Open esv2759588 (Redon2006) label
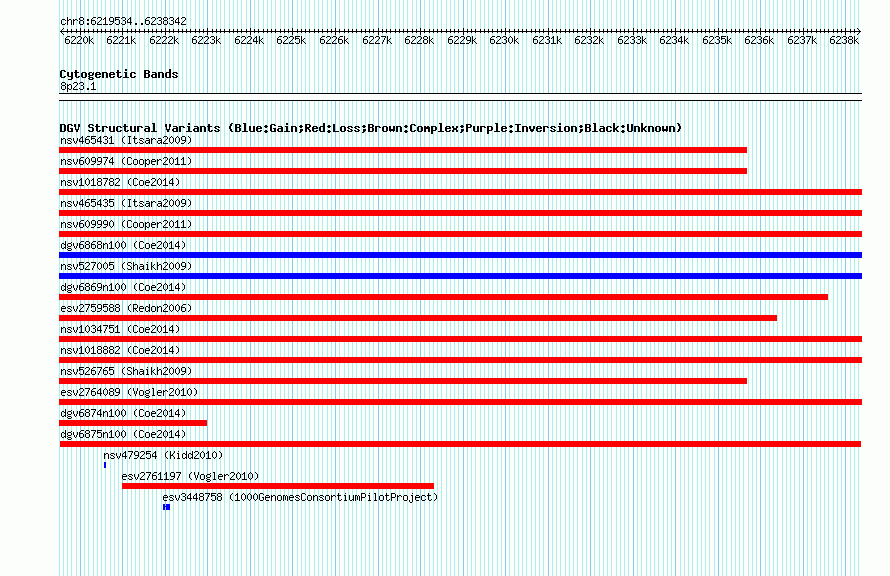 point(126,308)
